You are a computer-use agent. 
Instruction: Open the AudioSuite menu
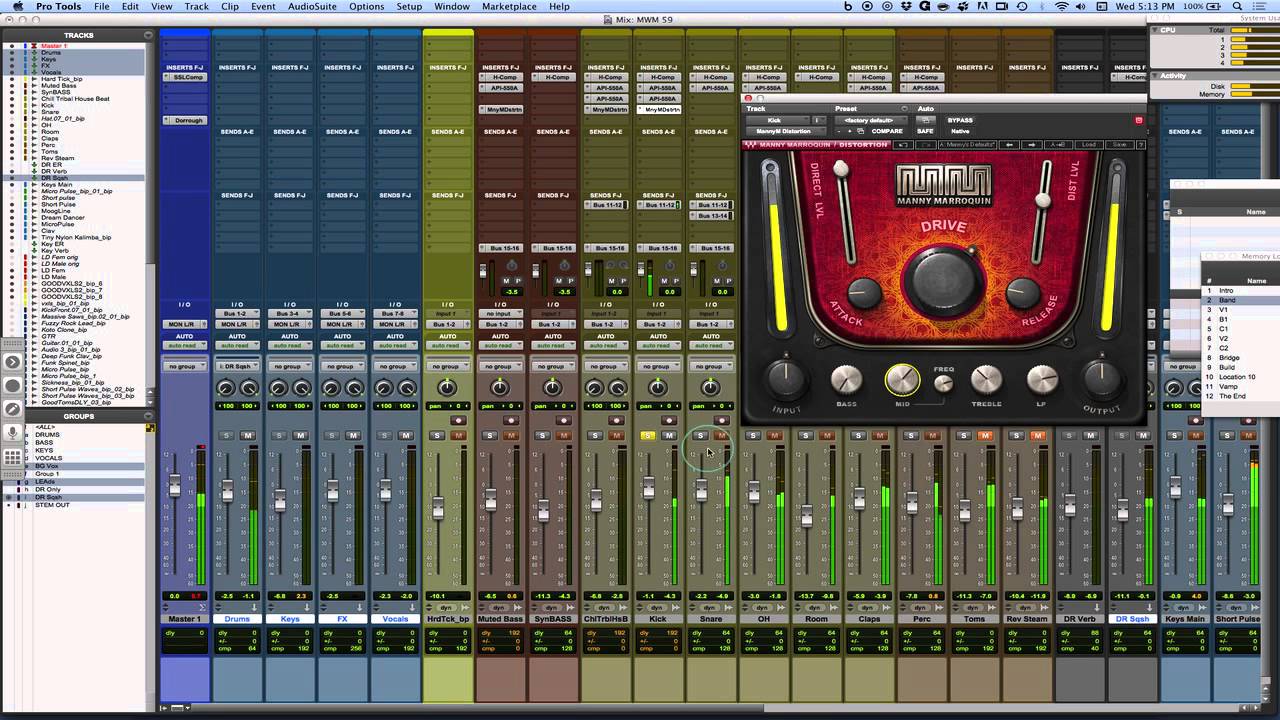click(x=312, y=7)
